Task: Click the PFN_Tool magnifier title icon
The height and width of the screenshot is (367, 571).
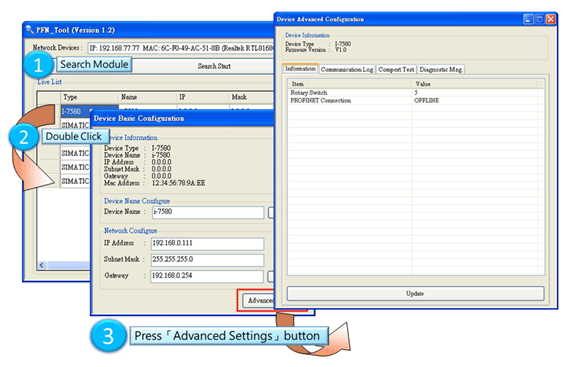Action: click(30, 29)
